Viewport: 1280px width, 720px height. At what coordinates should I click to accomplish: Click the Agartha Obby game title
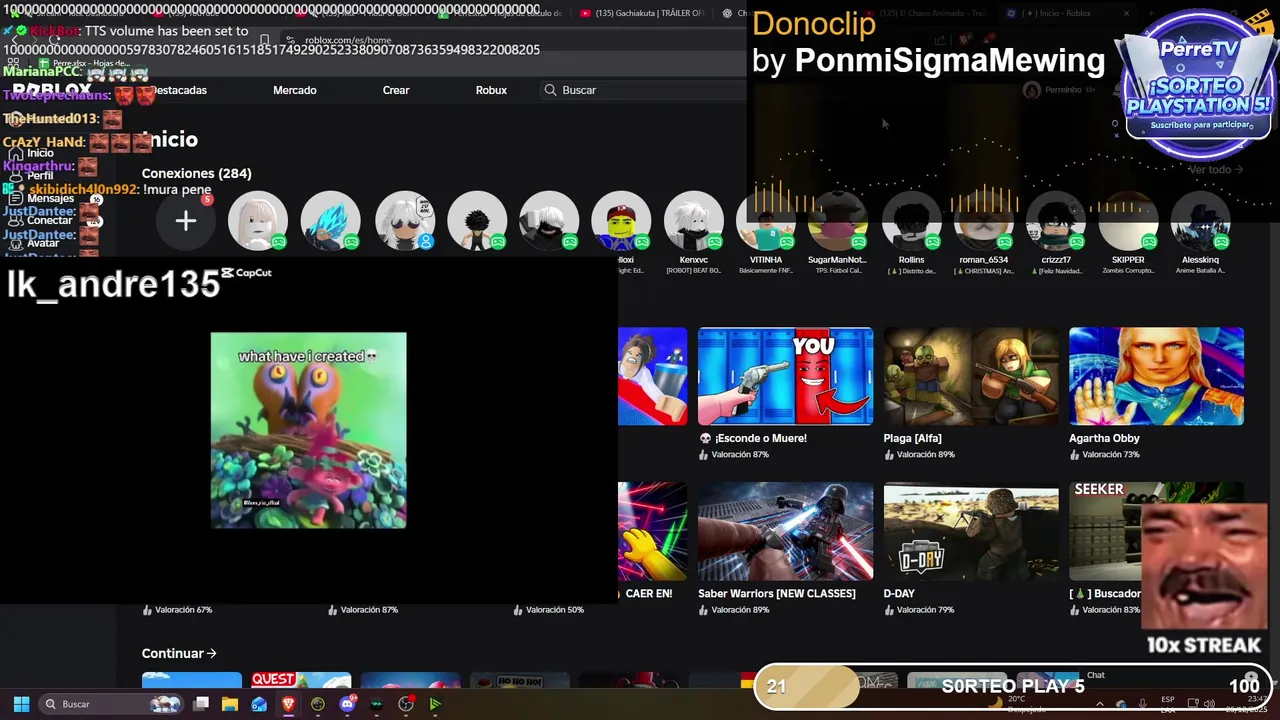point(1104,438)
